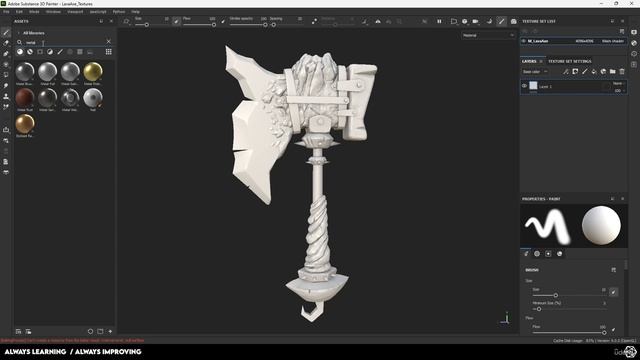Open the File menu
The height and width of the screenshot is (360, 640).
[6, 12]
